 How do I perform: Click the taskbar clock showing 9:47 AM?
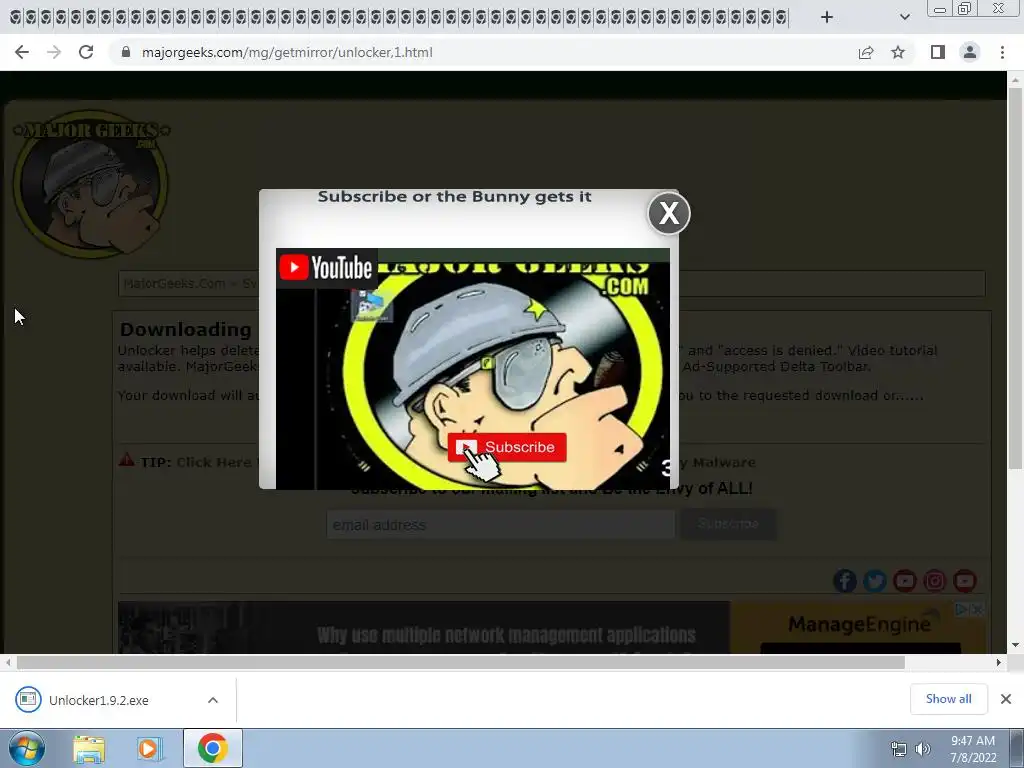pos(972,749)
